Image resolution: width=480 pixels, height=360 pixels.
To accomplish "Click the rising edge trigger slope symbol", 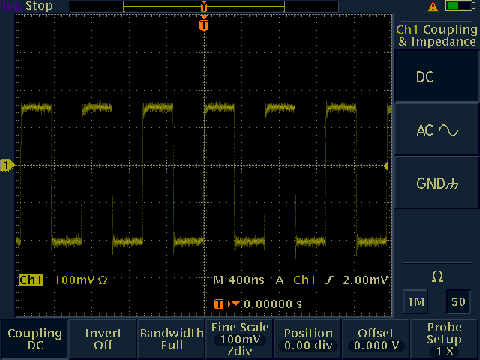I will click(329, 280).
